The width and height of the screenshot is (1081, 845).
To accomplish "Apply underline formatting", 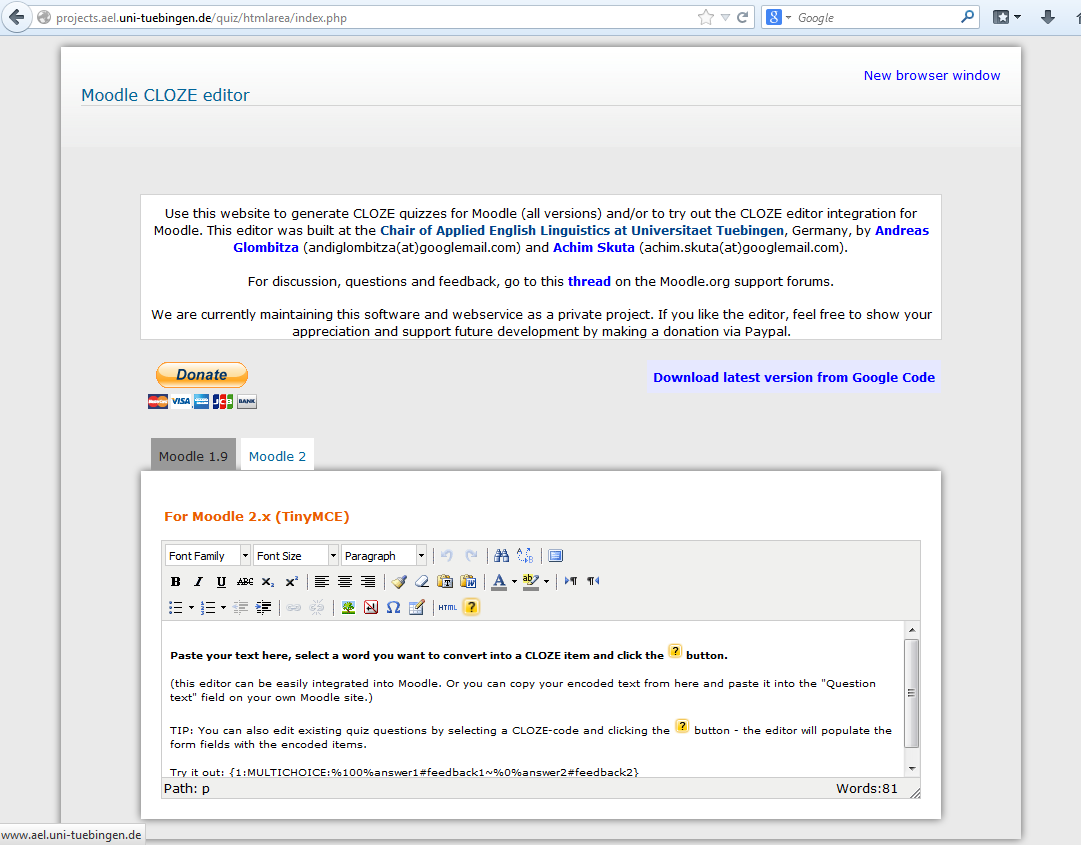I will [220, 581].
